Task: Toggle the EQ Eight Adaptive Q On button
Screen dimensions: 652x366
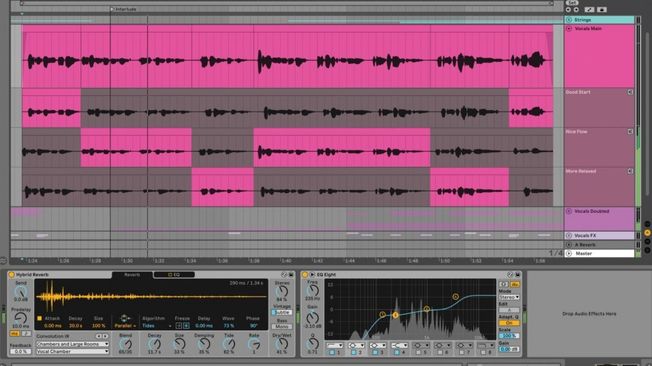Action: [509, 323]
